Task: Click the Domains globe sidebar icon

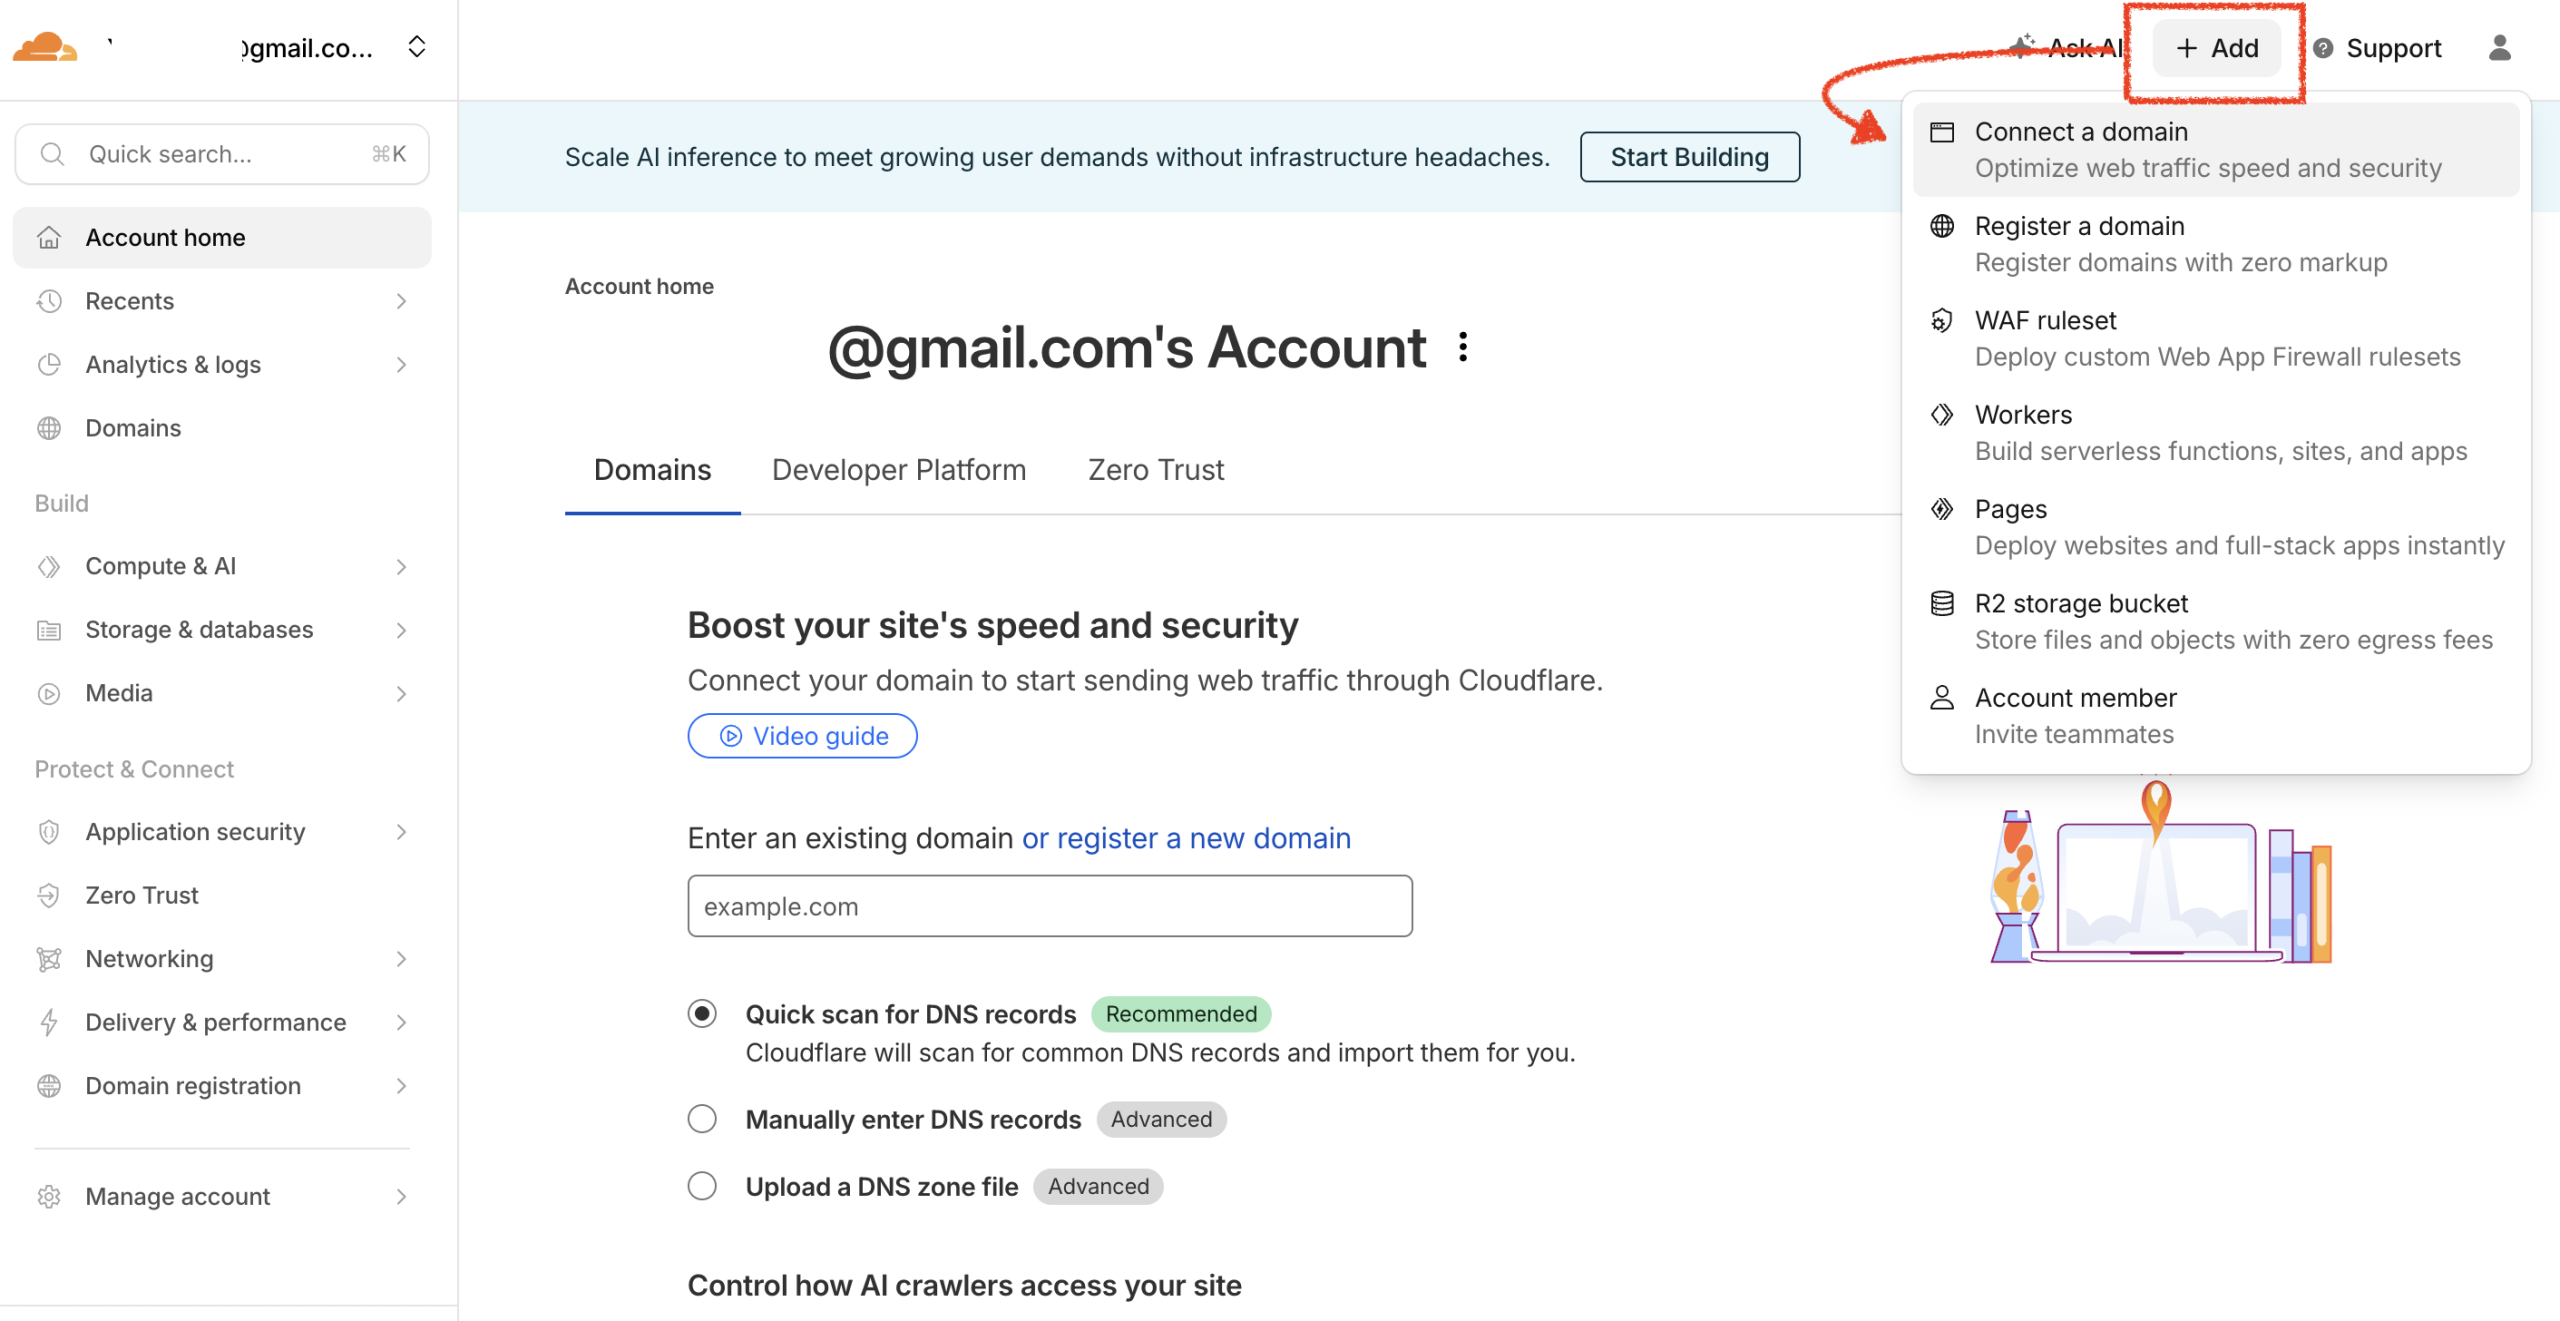Action: [x=49, y=428]
